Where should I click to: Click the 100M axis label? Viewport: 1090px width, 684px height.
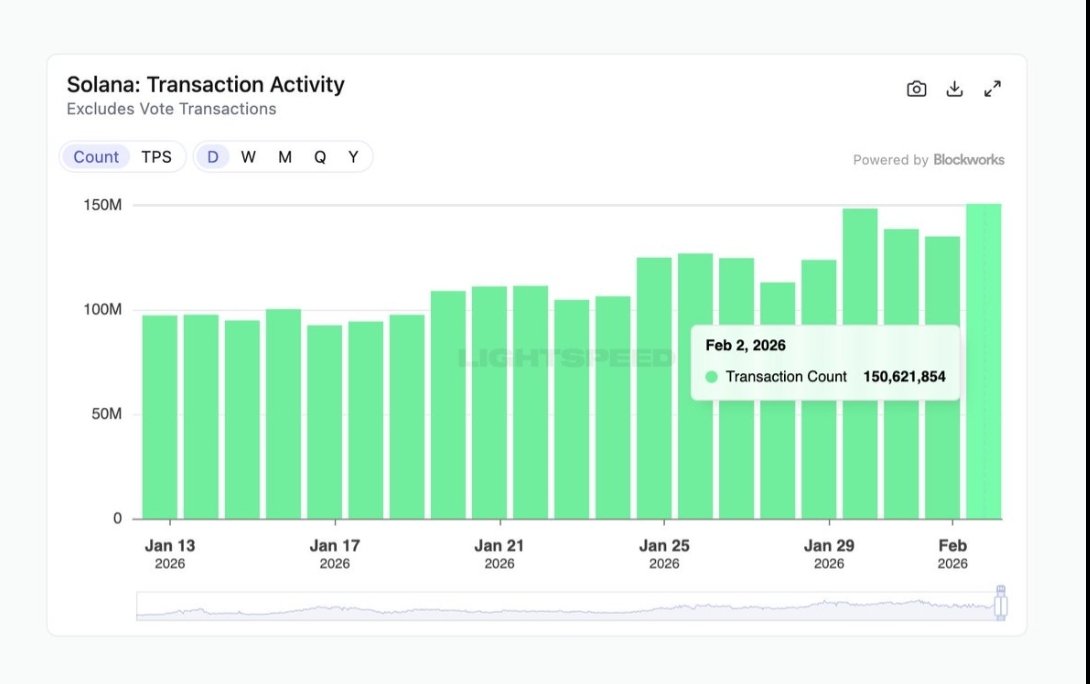(x=103, y=309)
